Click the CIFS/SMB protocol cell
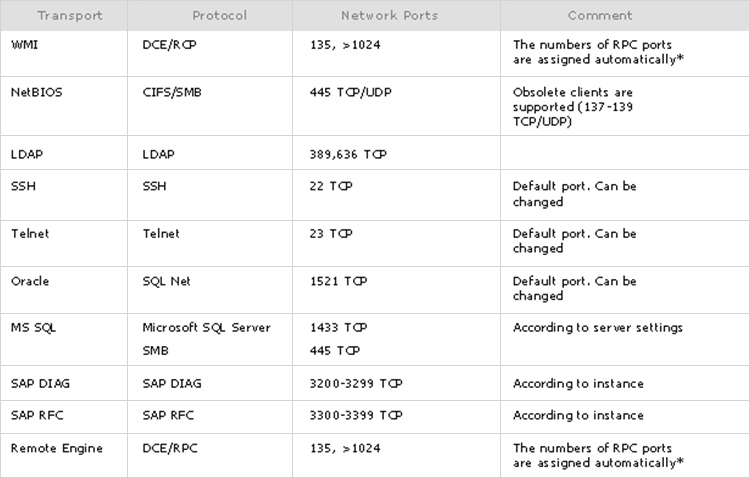750x478 pixels. 210,106
